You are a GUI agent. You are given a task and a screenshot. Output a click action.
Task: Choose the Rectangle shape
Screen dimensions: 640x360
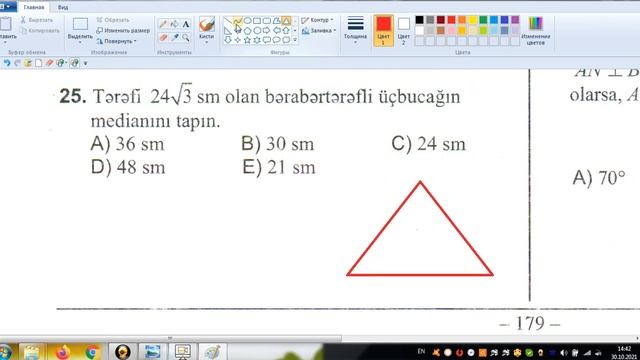257,21
